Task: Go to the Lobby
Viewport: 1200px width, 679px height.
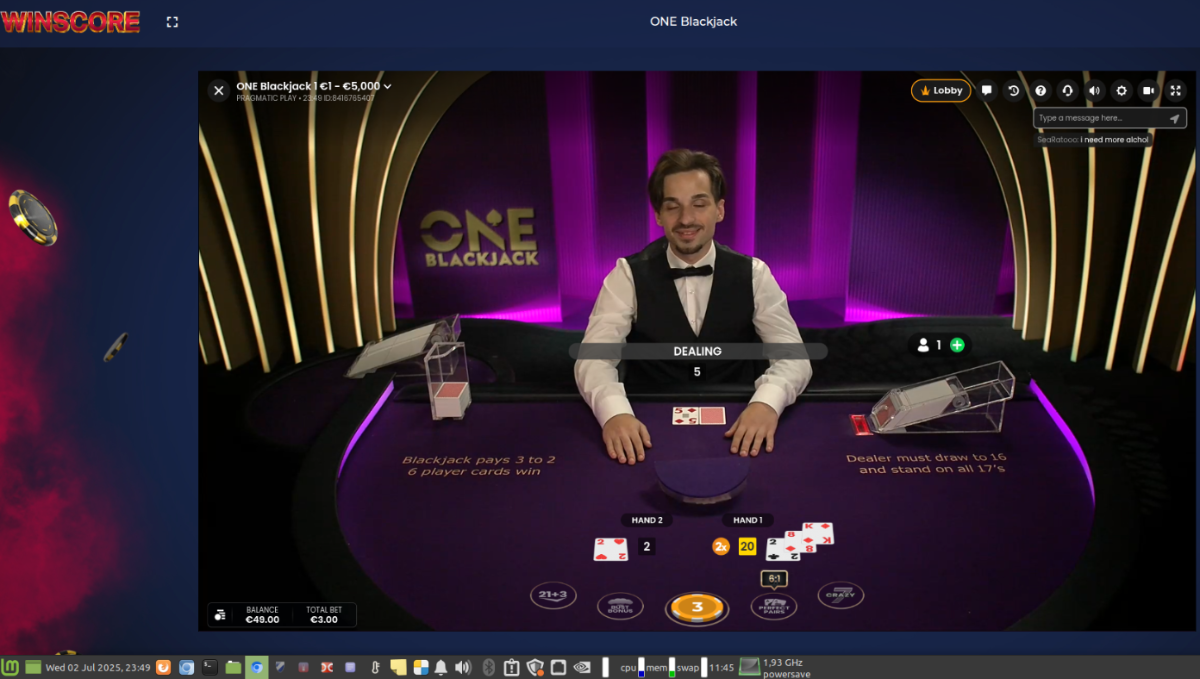Action: point(941,91)
